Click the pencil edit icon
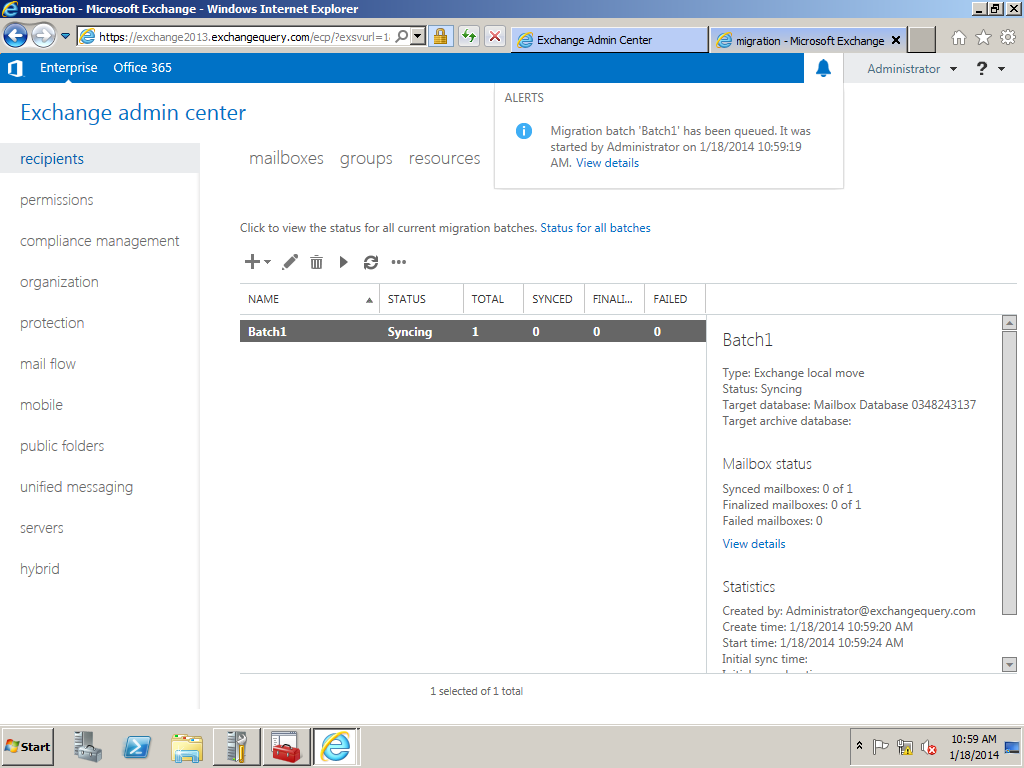The image size is (1024, 768). (x=290, y=262)
